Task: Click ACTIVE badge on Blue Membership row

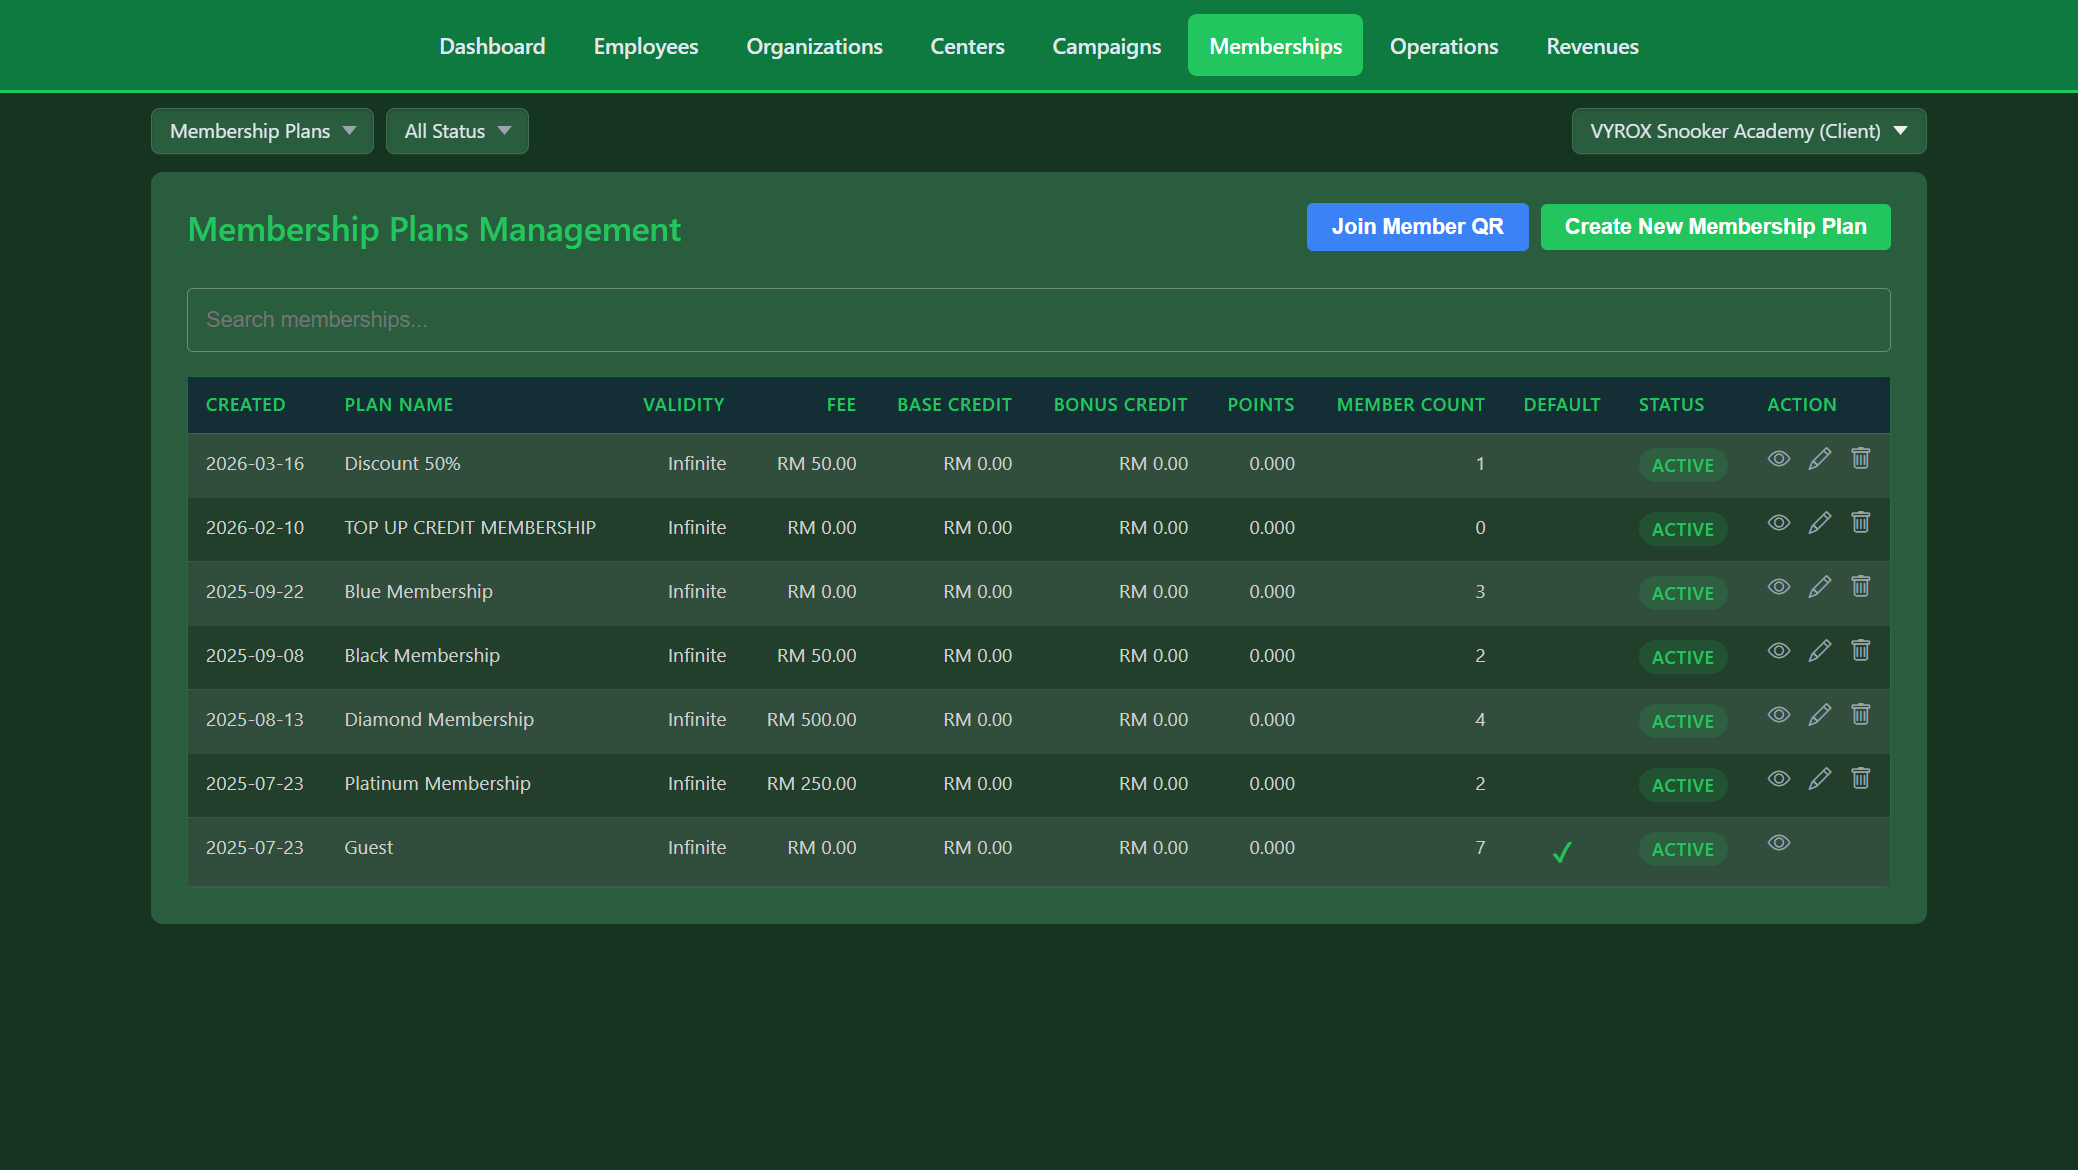Action: click(1682, 594)
